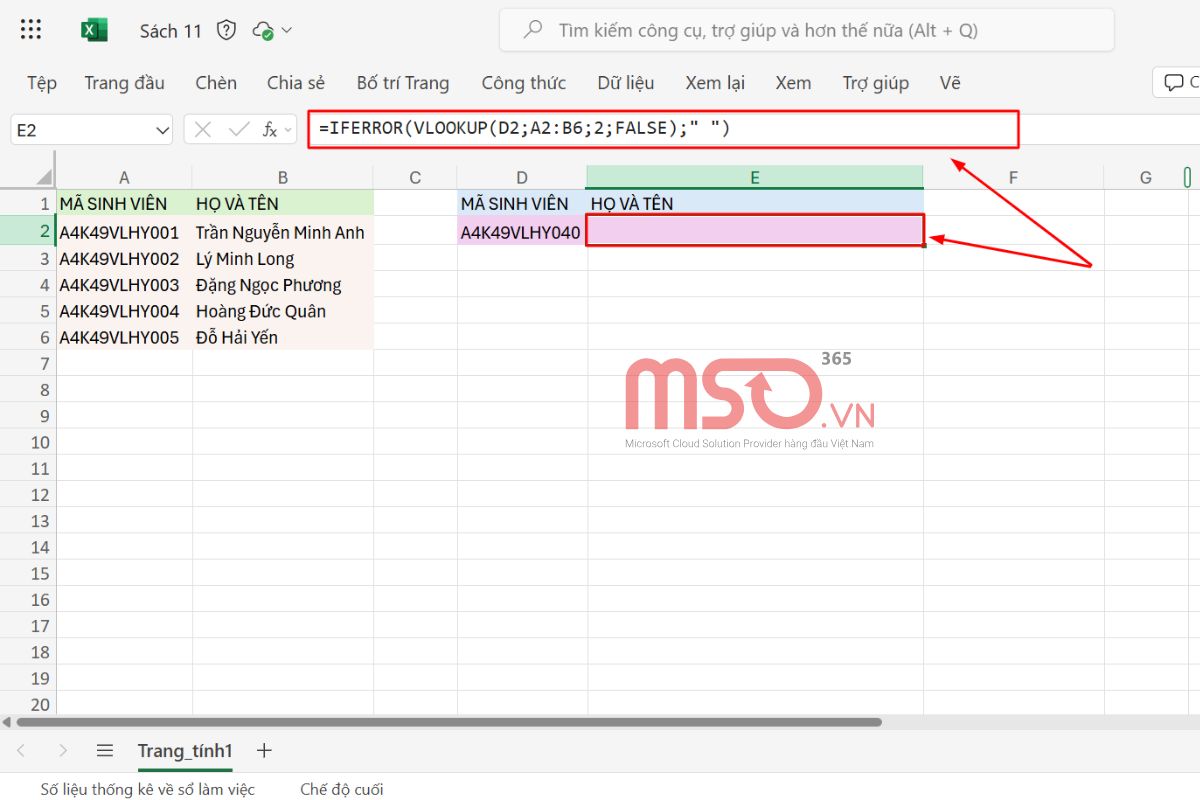Image resolution: width=1200 pixels, height=800 pixels.
Task: Select row 7 header
Action: tap(28, 363)
